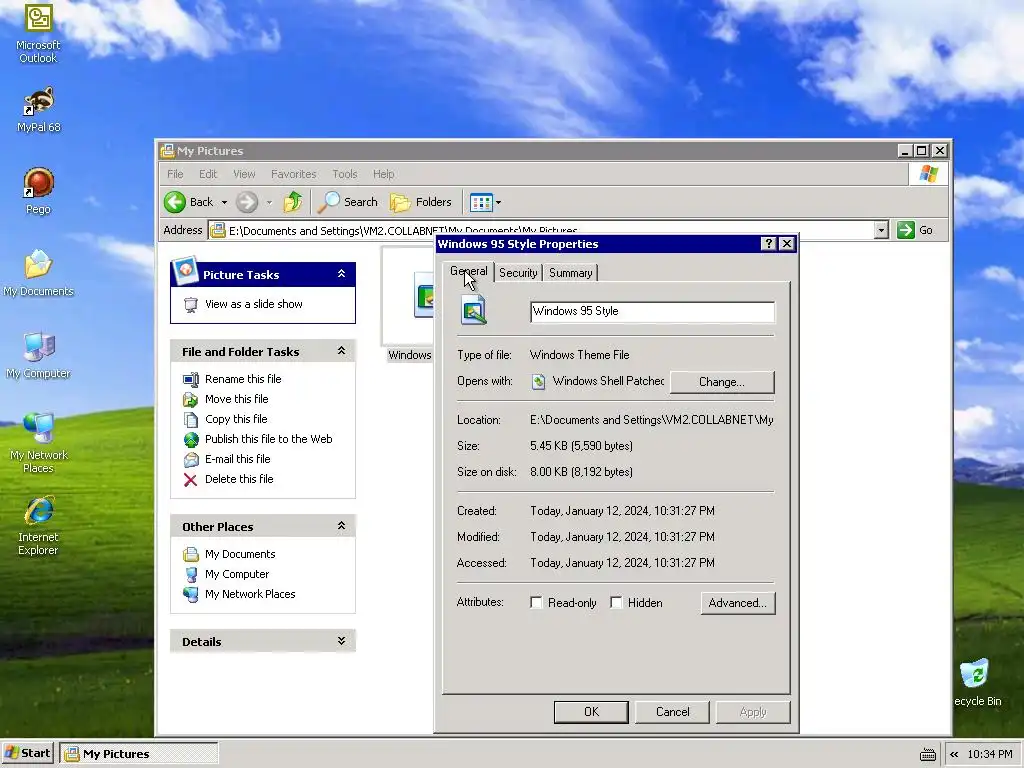Enable the Read-only checkbox
This screenshot has height=768, width=1024.
[536, 602]
